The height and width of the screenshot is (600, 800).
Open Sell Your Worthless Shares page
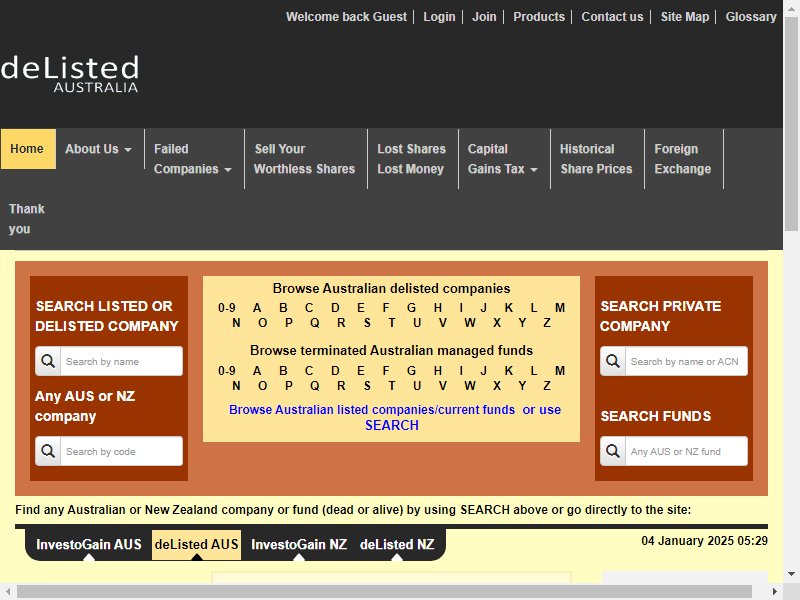(305, 159)
